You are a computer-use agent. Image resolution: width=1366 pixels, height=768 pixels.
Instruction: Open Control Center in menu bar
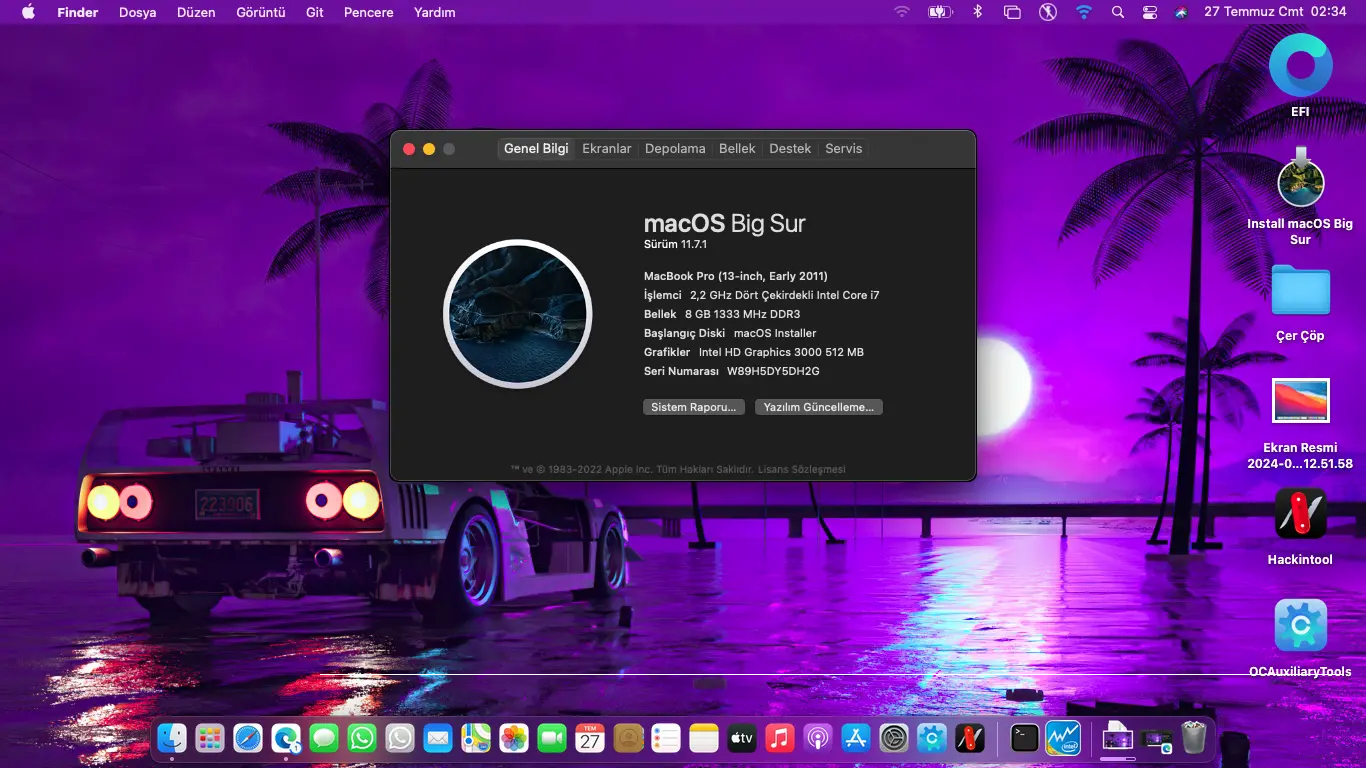click(x=1150, y=12)
